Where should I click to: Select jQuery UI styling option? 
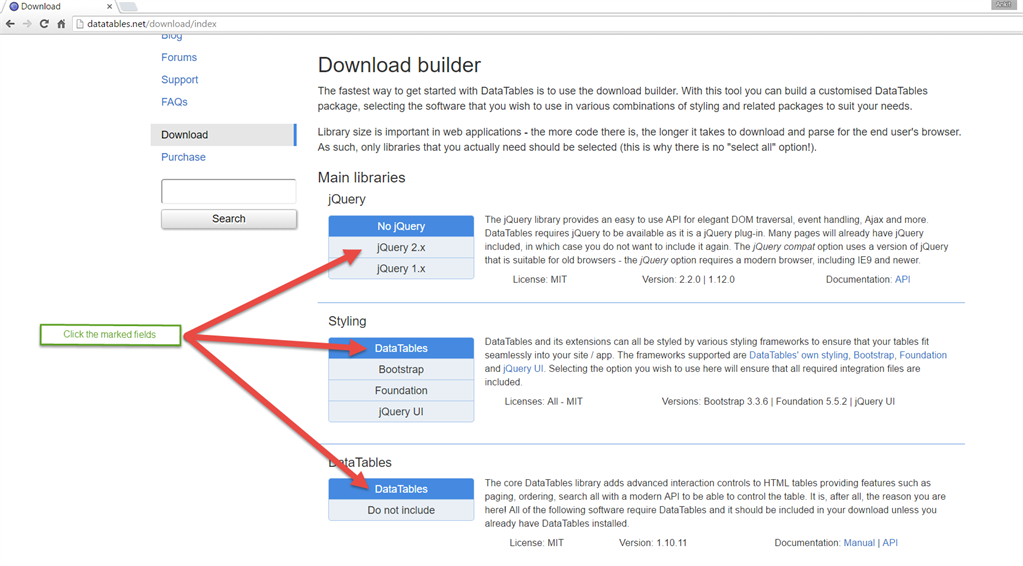pos(401,411)
